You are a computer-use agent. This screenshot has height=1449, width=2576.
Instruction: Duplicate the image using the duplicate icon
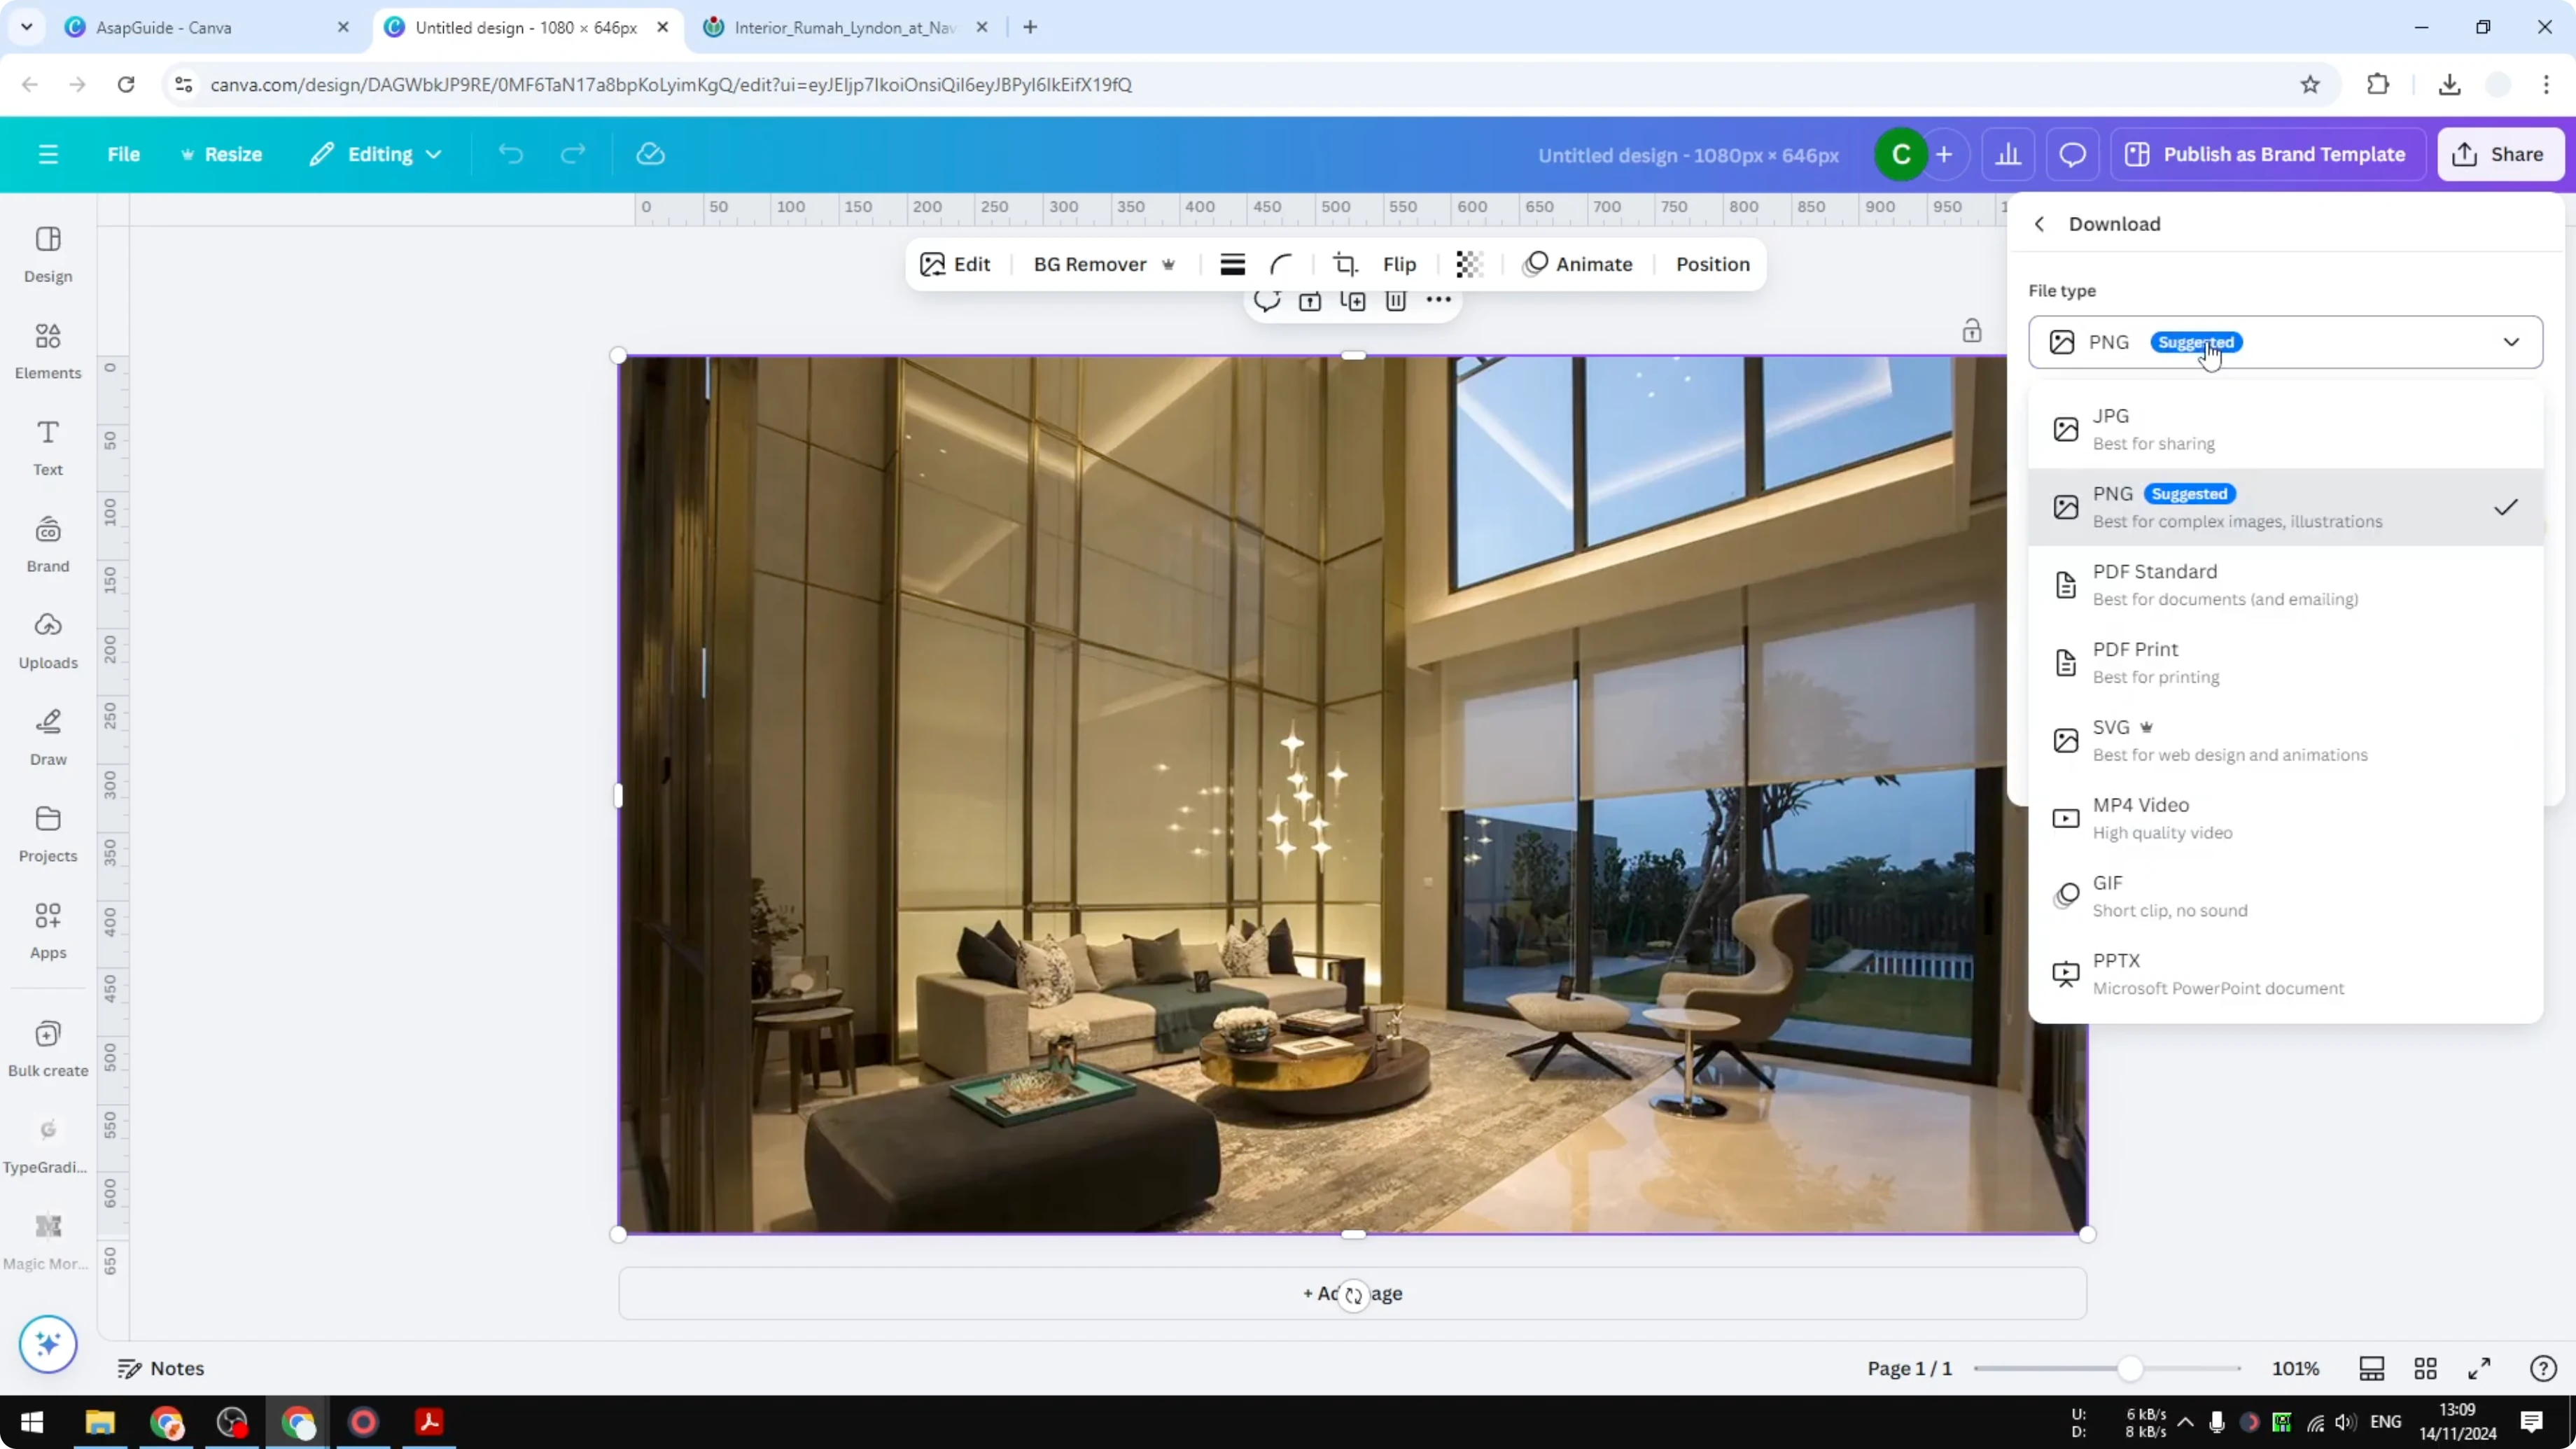point(1353,301)
